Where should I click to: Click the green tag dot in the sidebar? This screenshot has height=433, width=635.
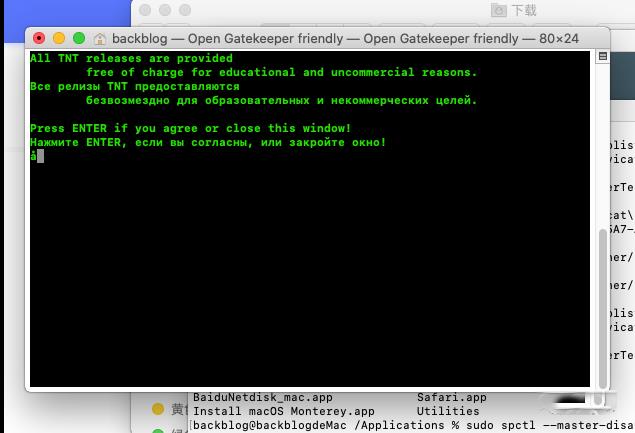[157, 430]
